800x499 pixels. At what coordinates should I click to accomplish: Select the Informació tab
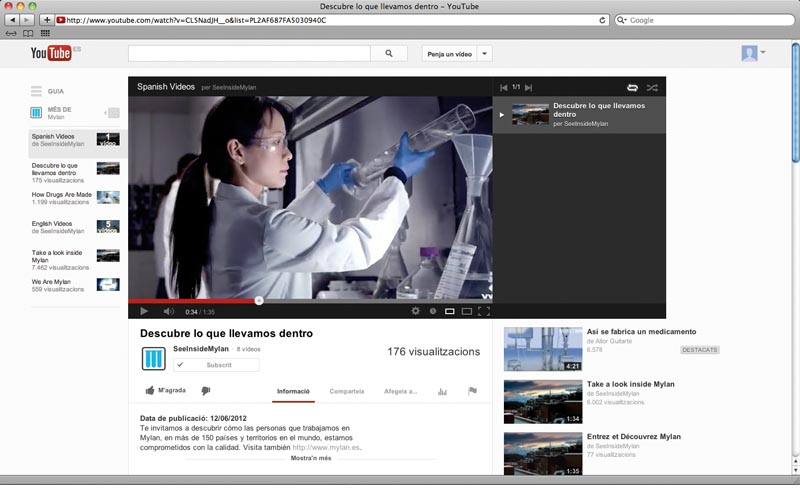tap(293, 391)
